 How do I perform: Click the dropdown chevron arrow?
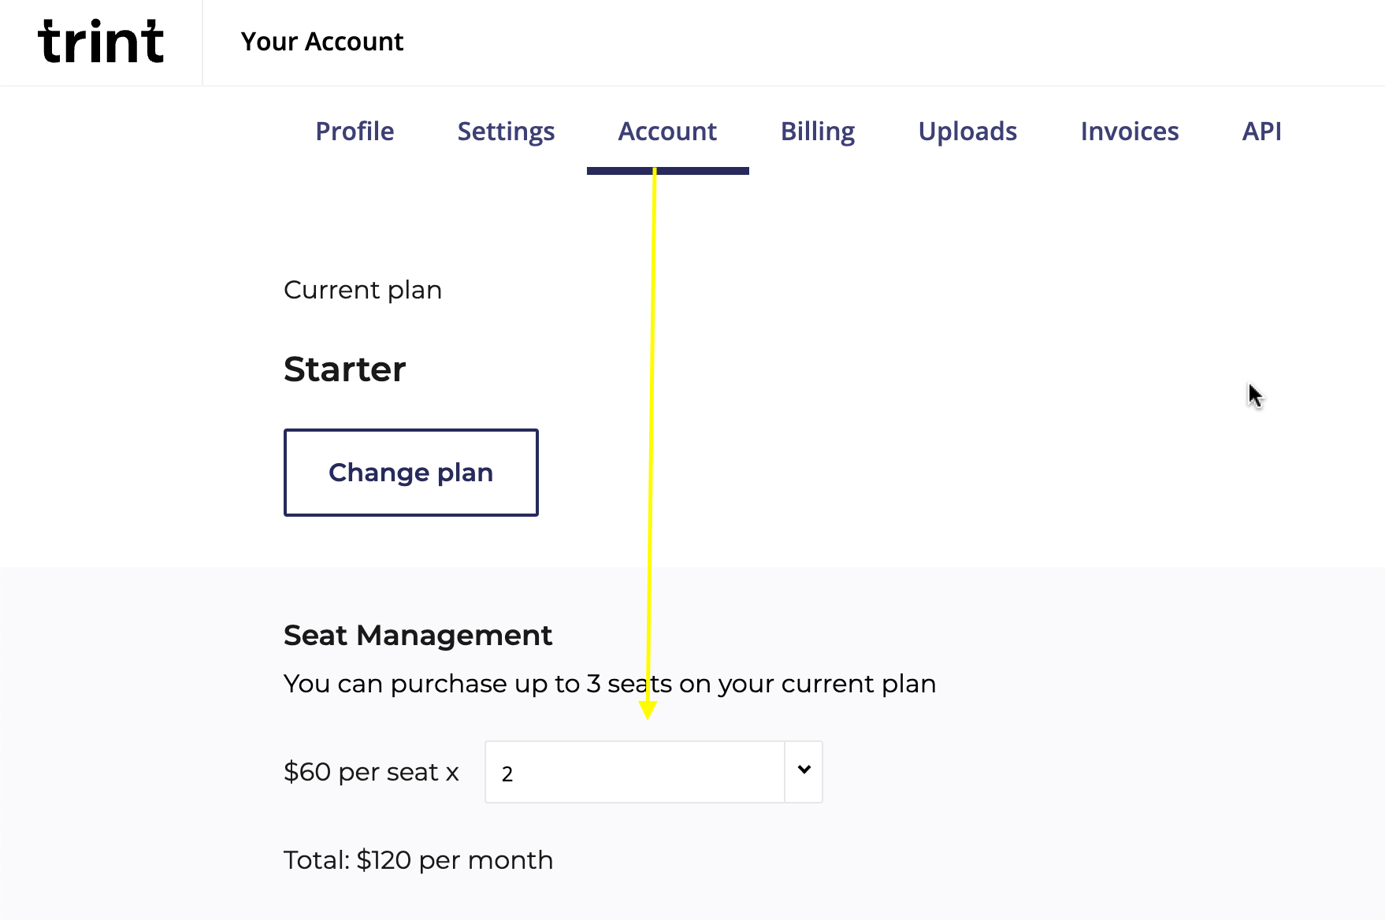point(803,771)
